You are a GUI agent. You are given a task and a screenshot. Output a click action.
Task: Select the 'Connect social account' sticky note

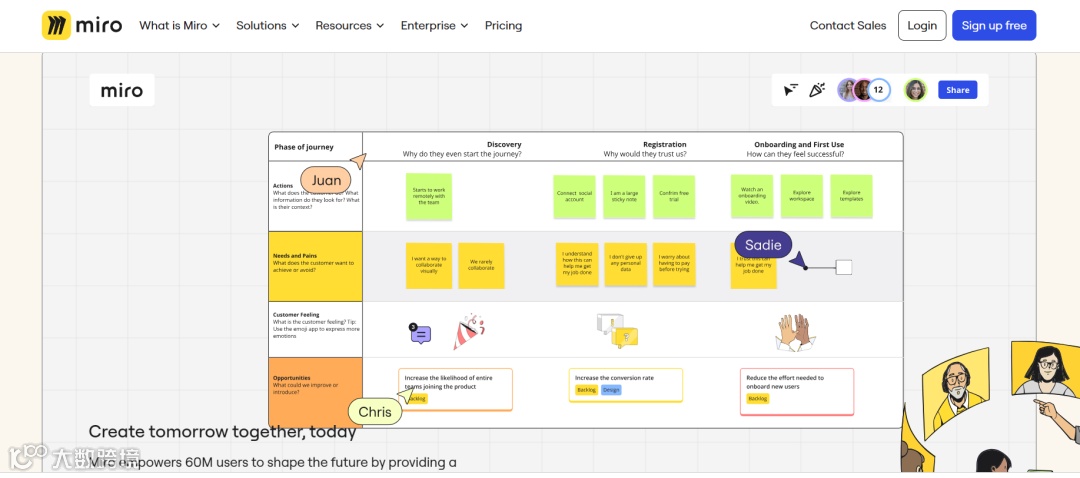coord(574,196)
